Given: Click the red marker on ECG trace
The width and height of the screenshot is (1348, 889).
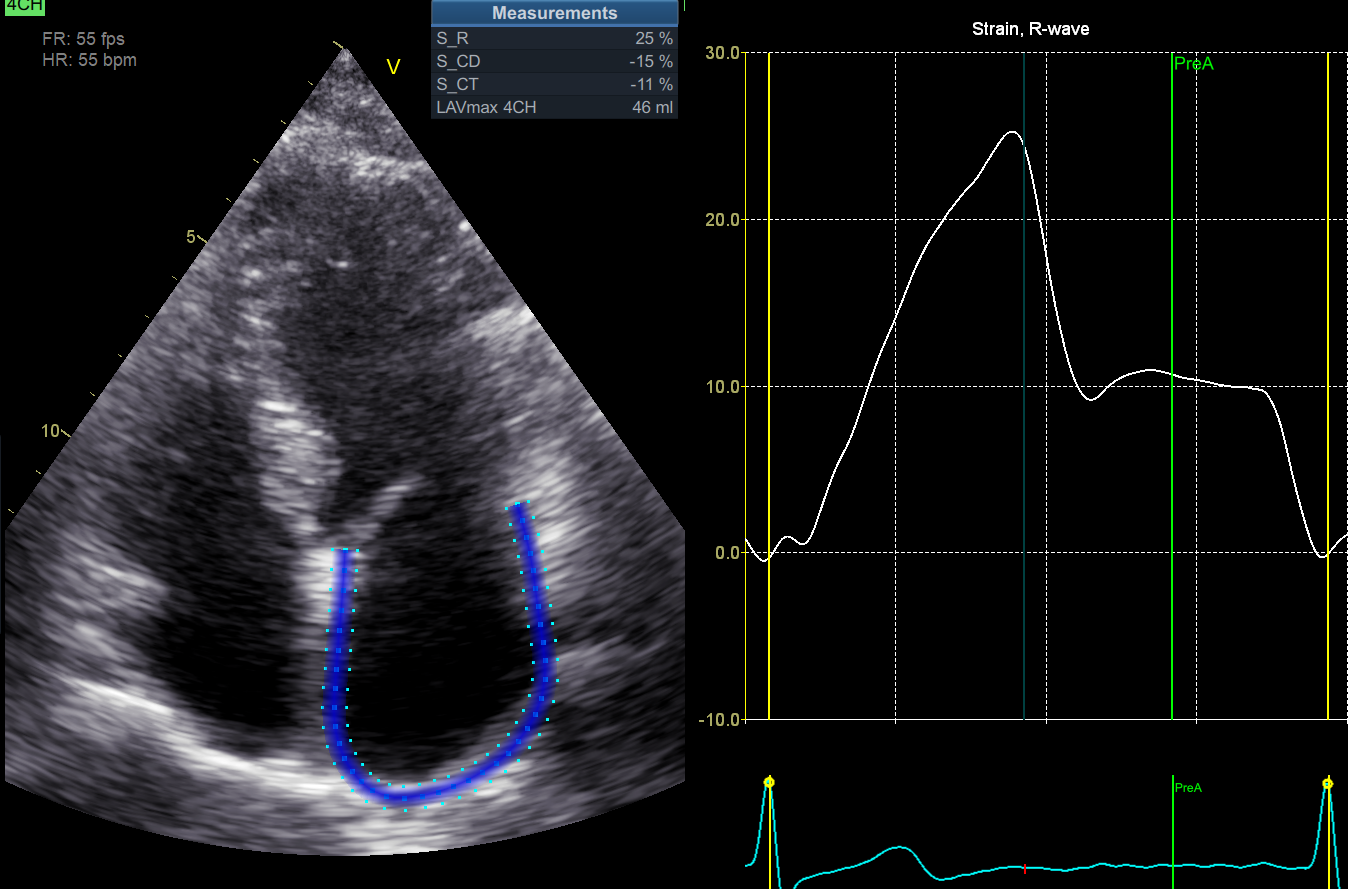Looking at the screenshot, I should pos(1024,869).
